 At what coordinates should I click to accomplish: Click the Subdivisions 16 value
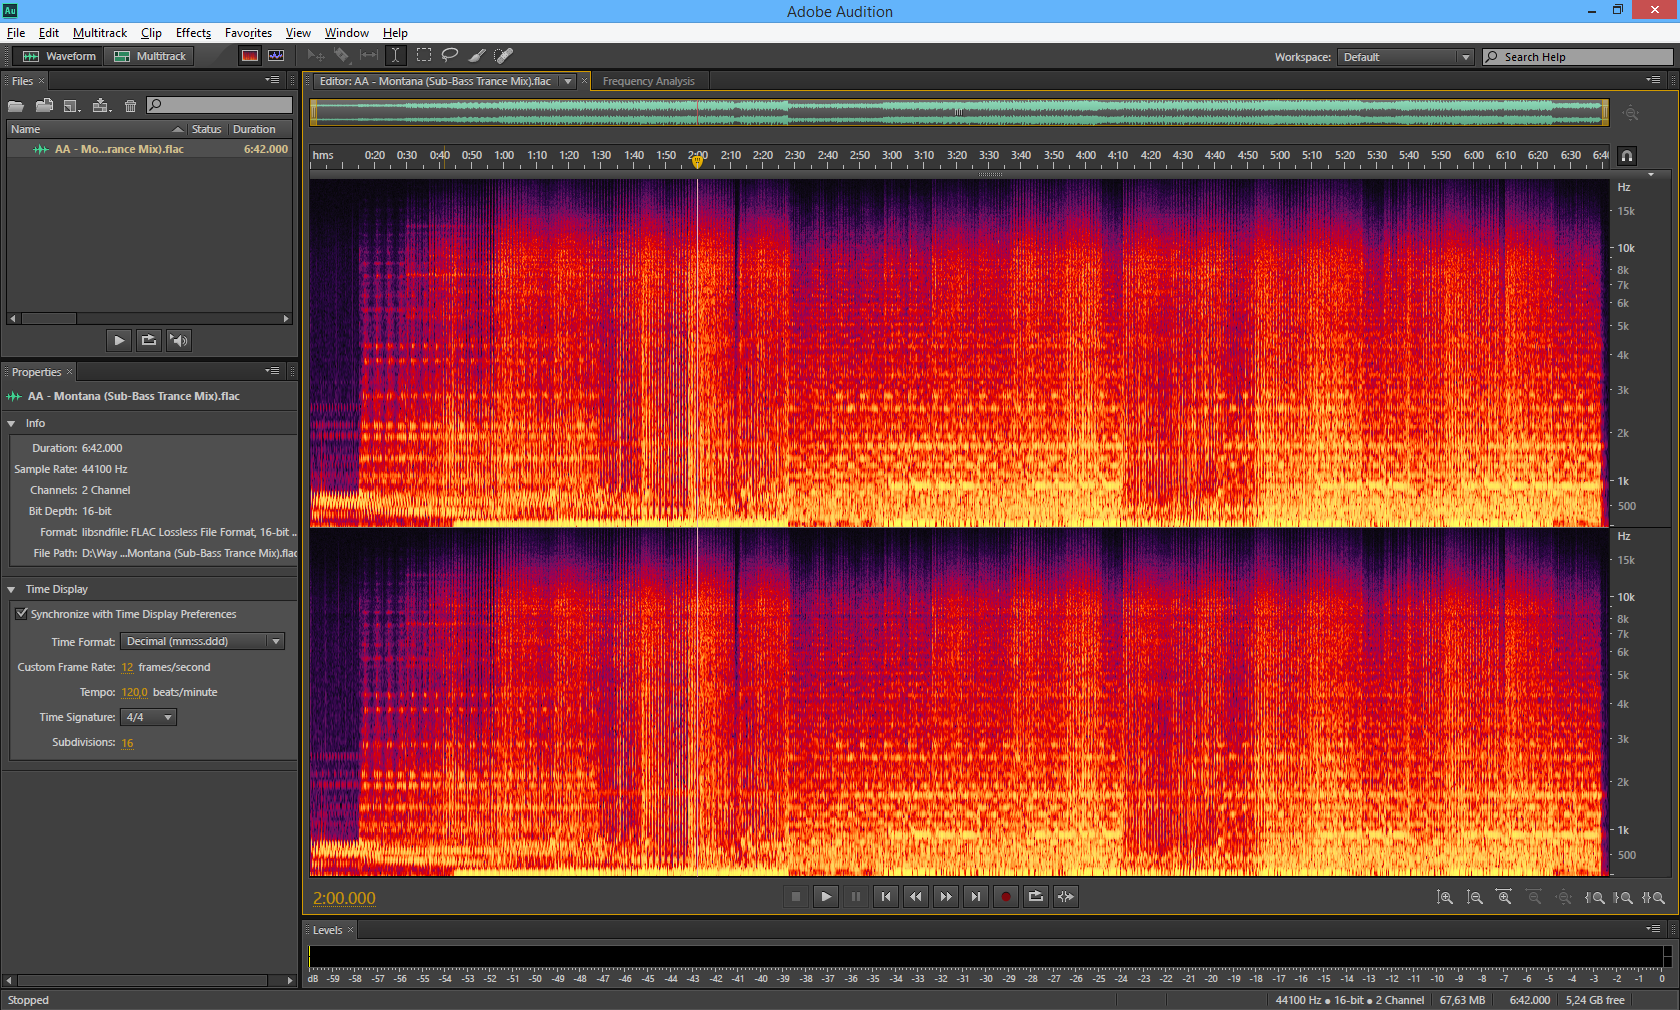click(x=127, y=742)
